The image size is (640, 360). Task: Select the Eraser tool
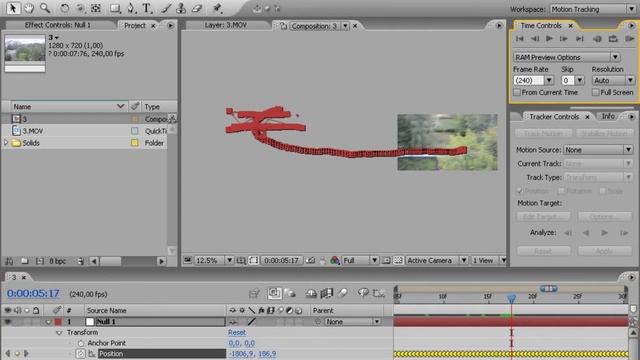[197, 8]
